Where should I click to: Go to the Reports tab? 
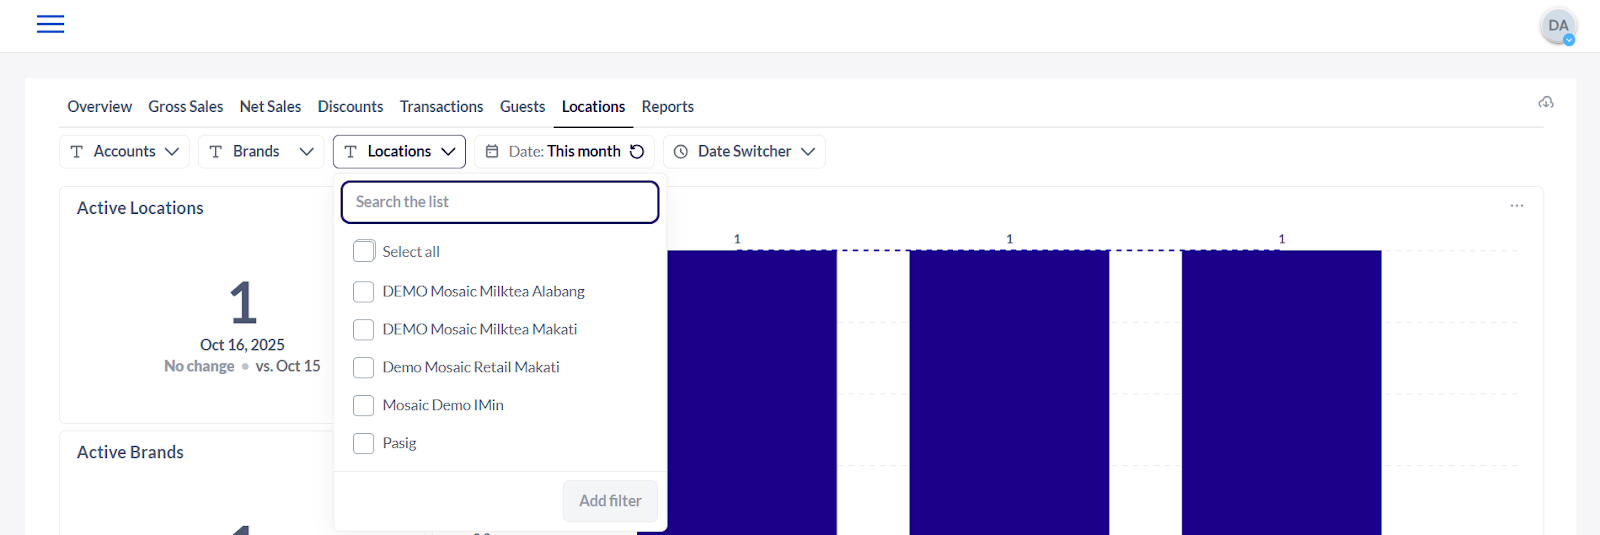[667, 107]
